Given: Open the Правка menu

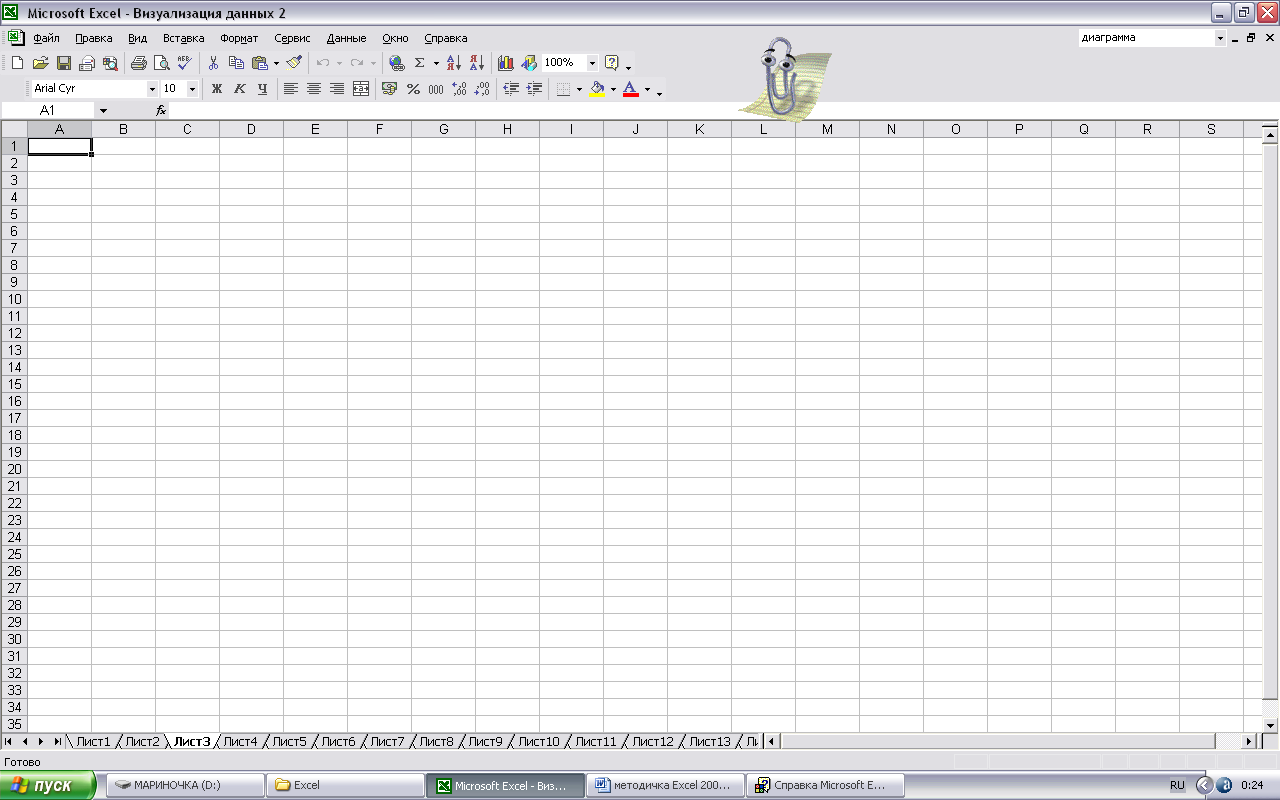Looking at the screenshot, I should [x=94, y=38].
